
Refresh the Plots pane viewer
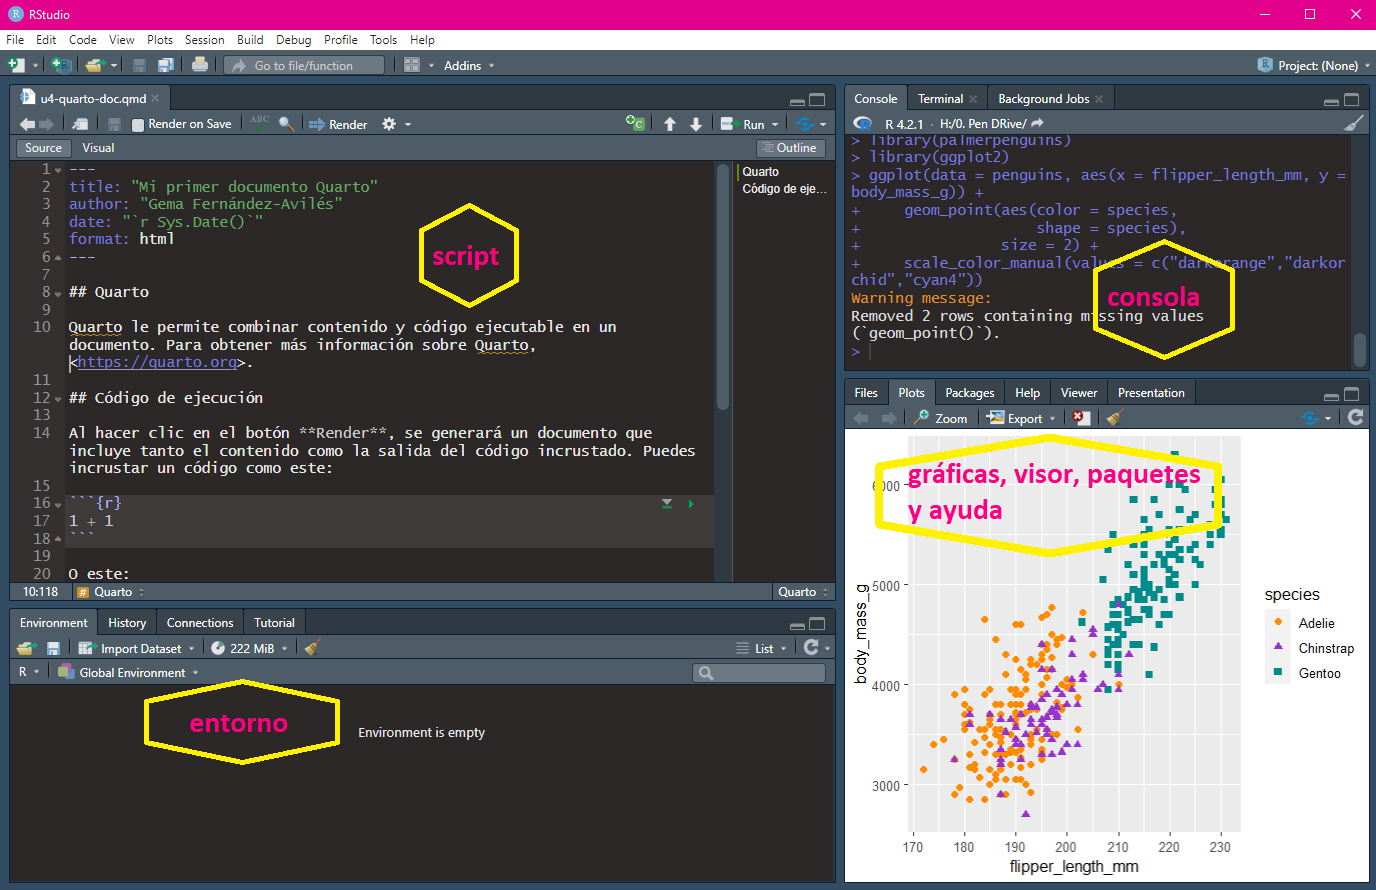coord(1355,418)
